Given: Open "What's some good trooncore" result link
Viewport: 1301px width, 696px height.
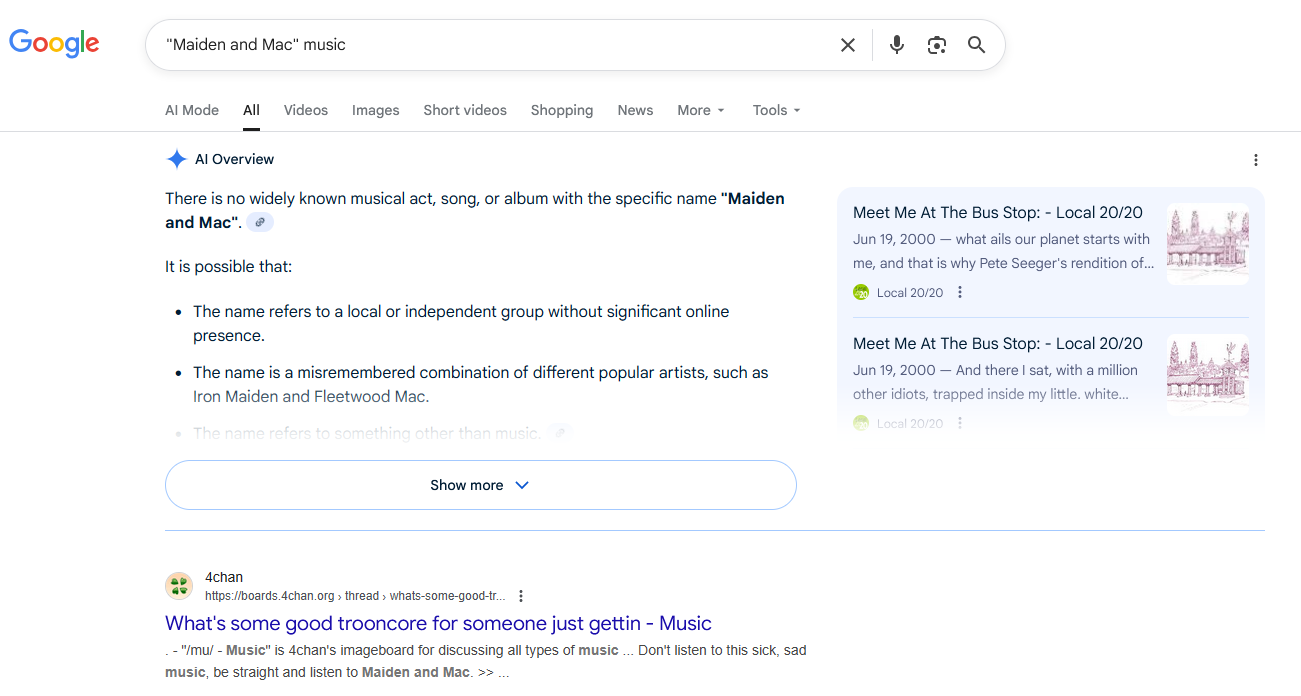Looking at the screenshot, I should (438, 623).
